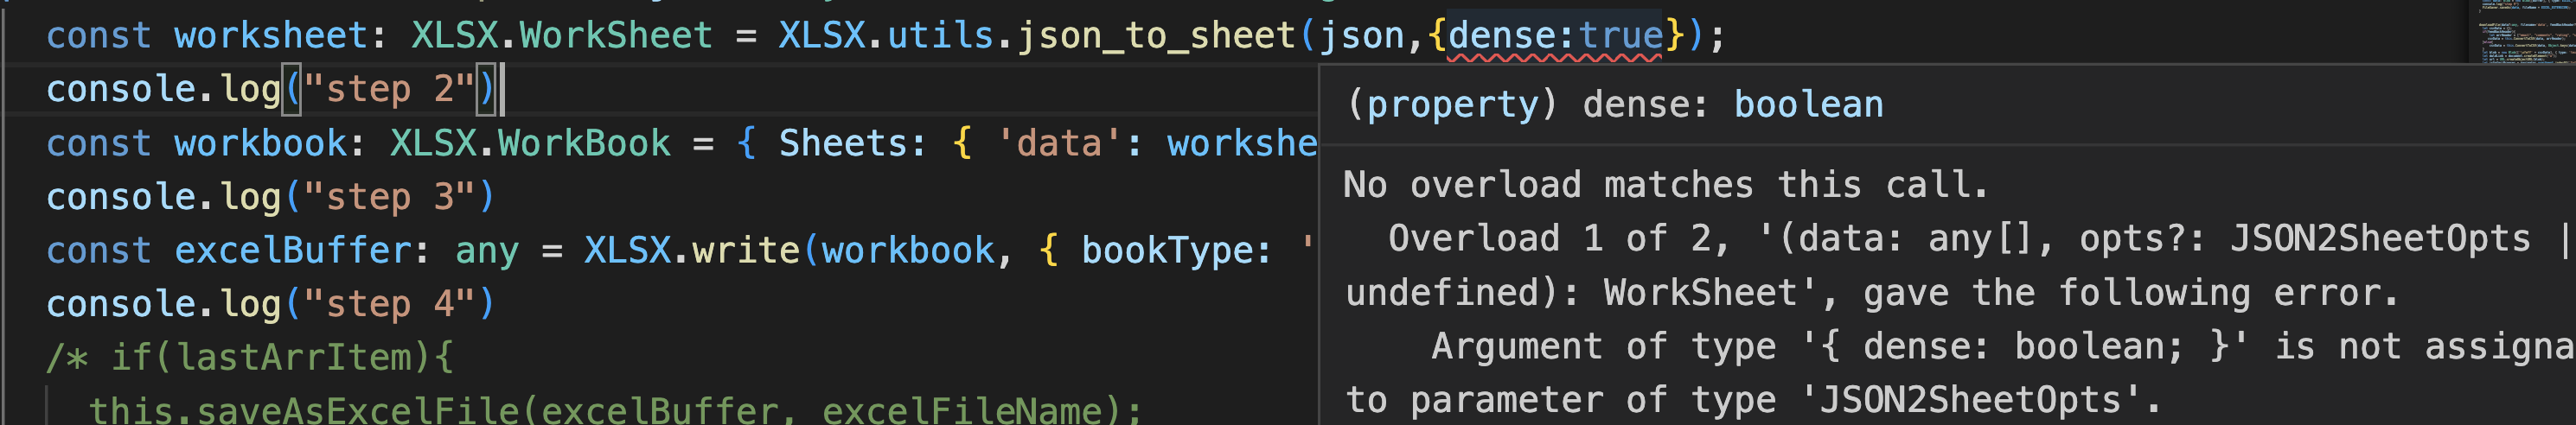Click the 'bookType' option key

(x=1166, y=250)
